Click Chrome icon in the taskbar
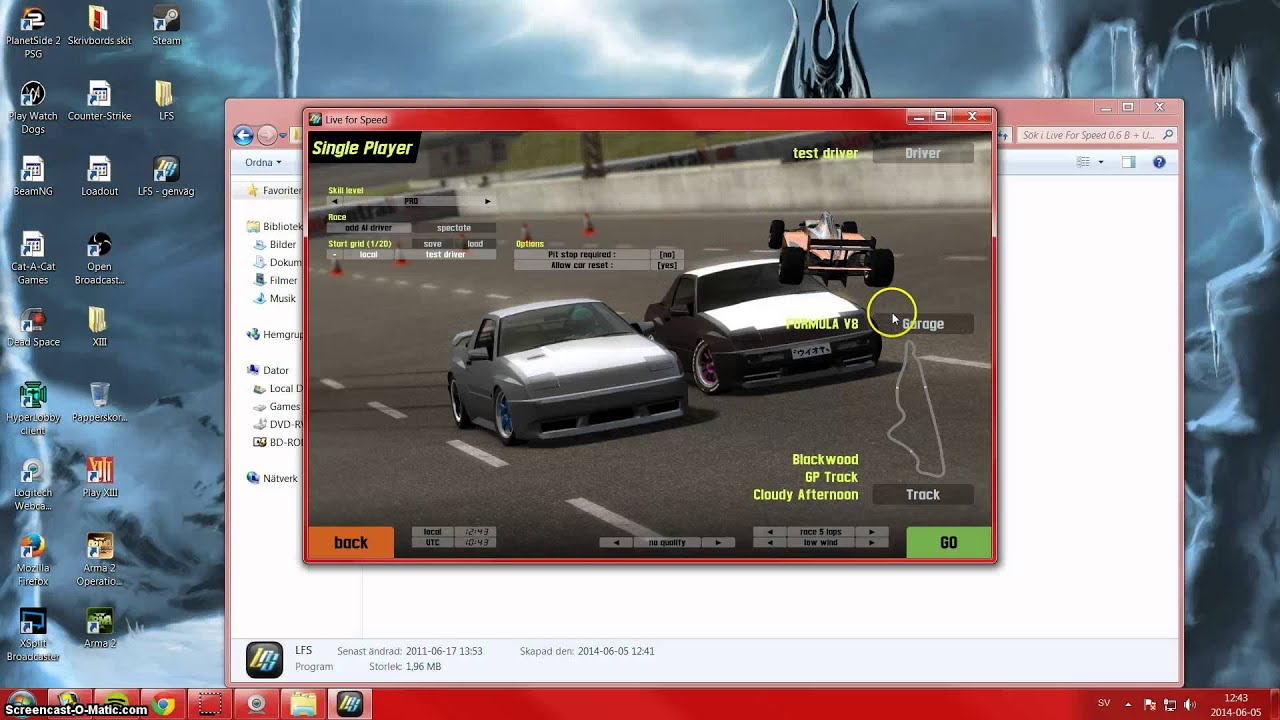 pyautogui.click(x=164, y=704)
